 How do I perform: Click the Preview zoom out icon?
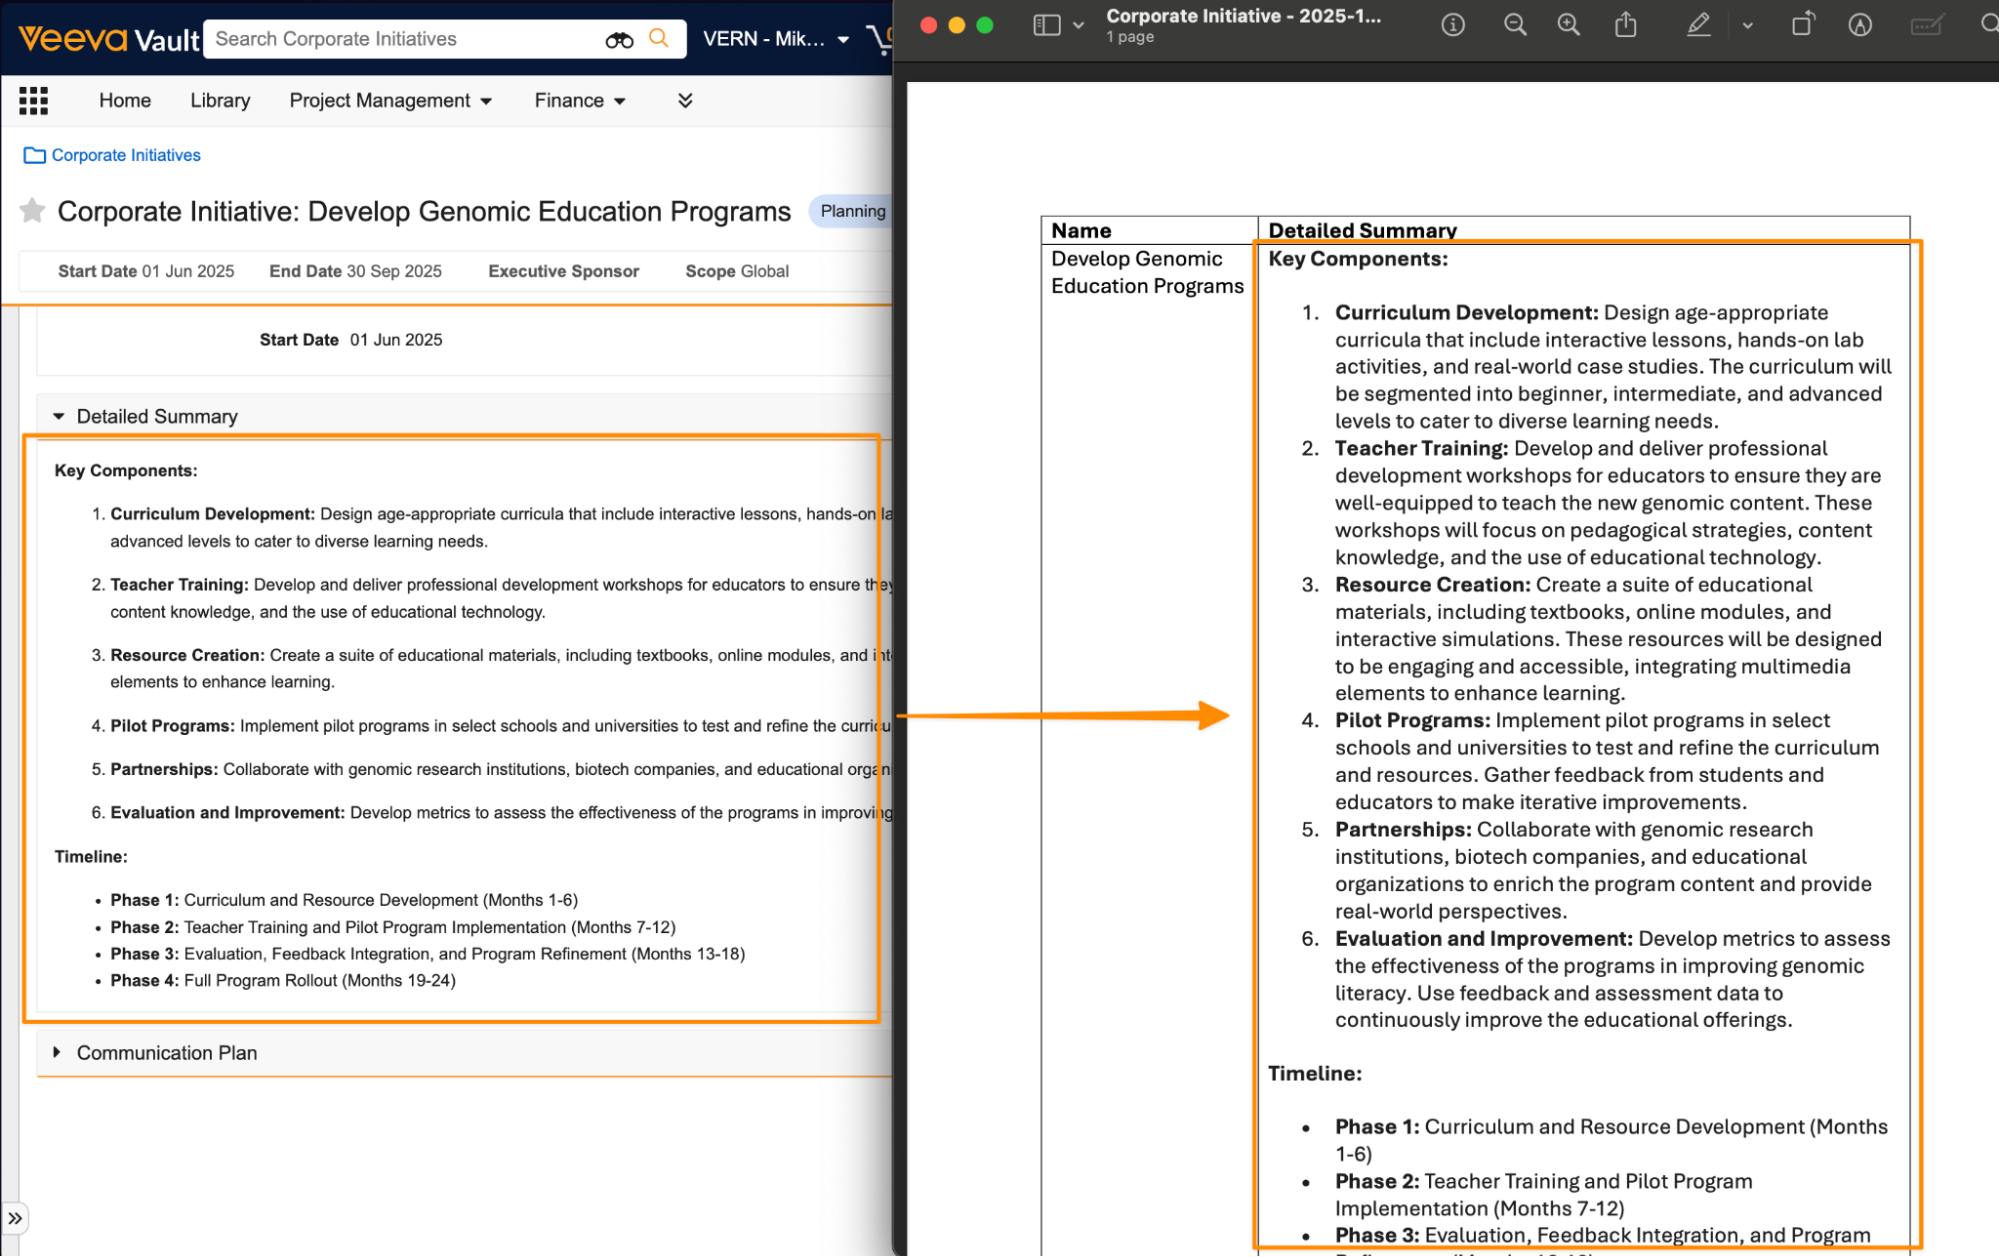1515,25
